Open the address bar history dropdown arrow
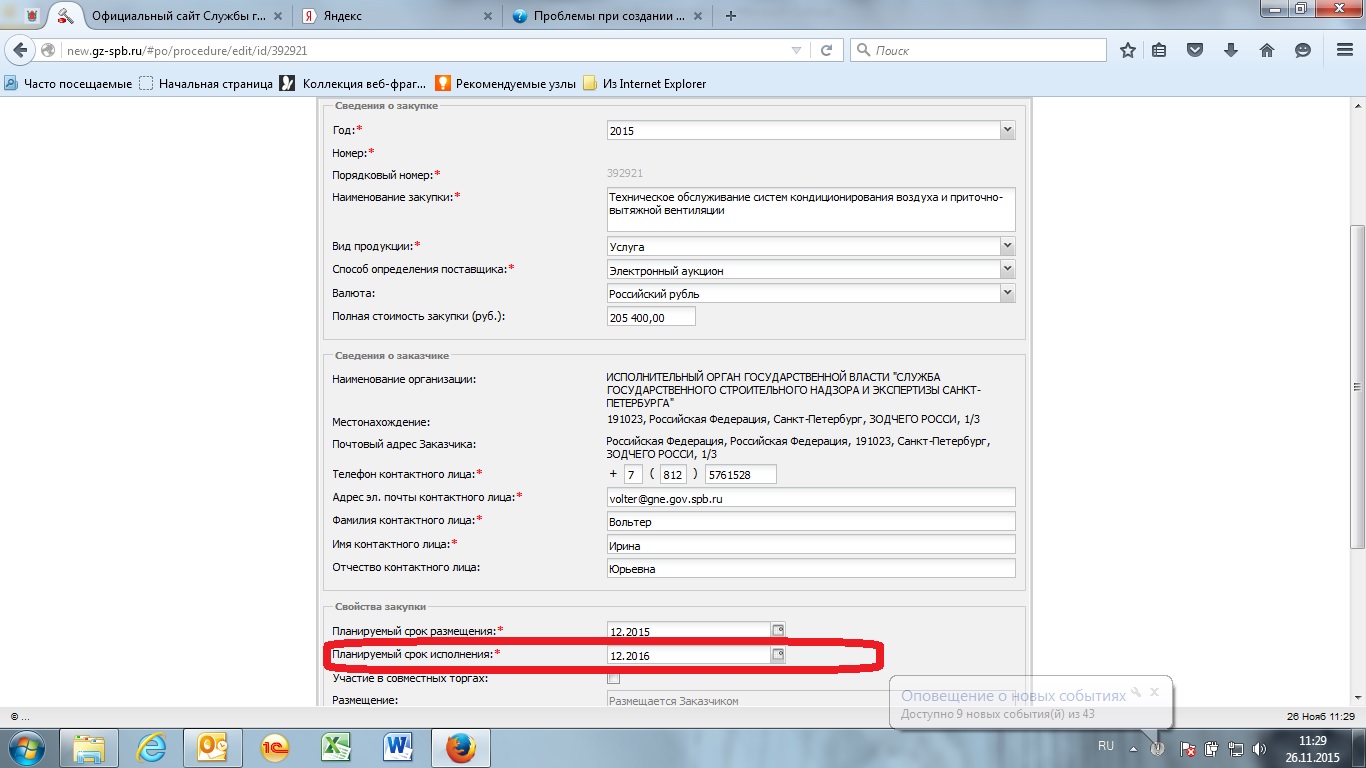 pyautogui.click(x=796, y=50)
